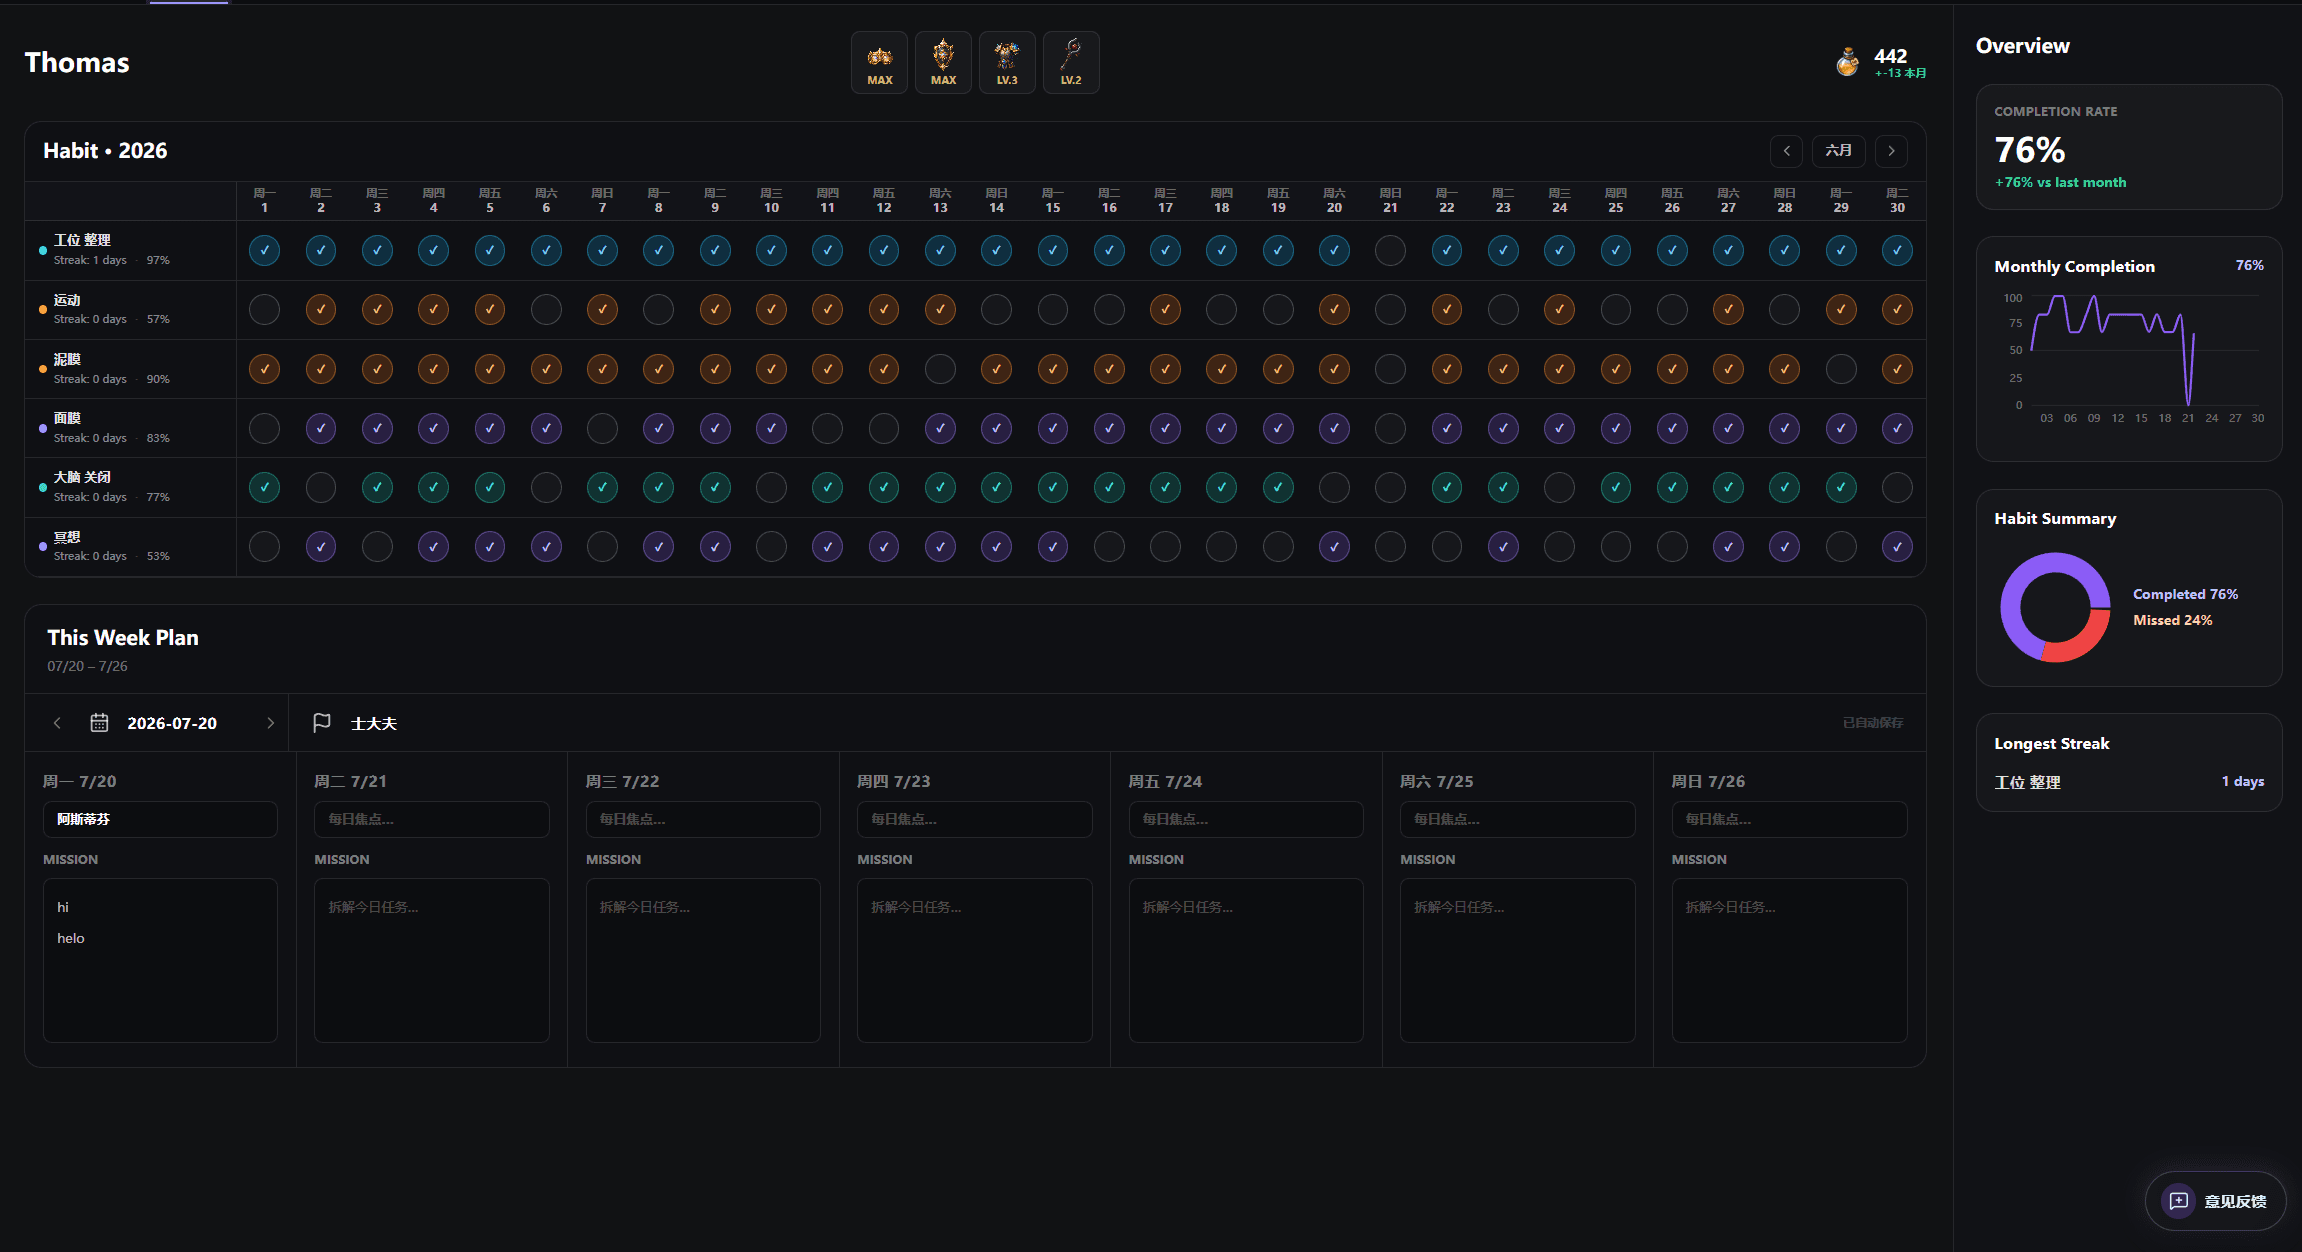This screenshot has height=1252, width=2302.
Task: Click the Thomas profile name
Action: coord(77,63)
